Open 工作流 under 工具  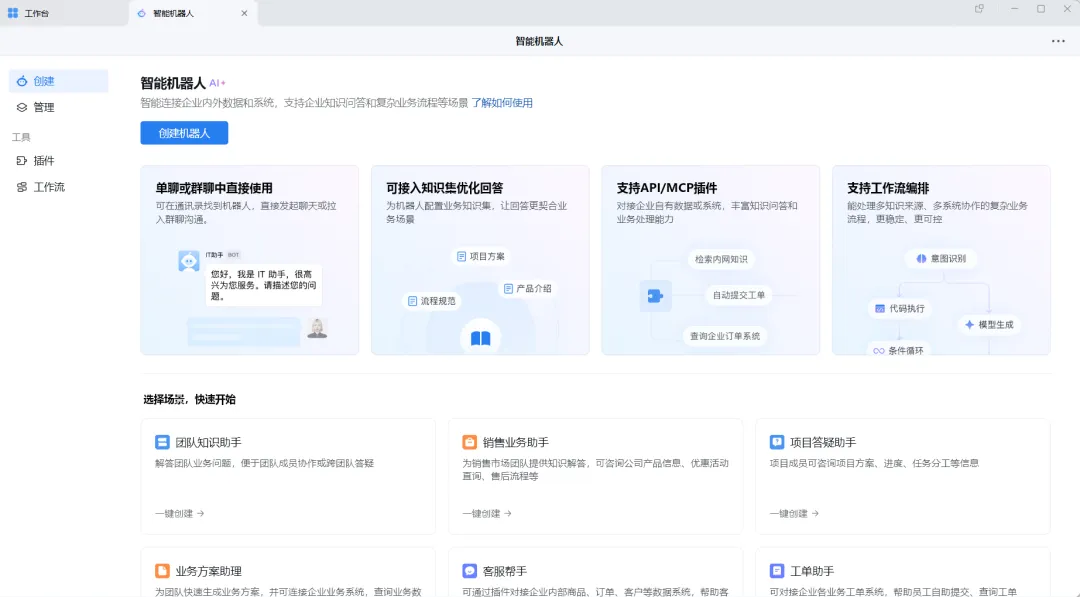point(59,187)
